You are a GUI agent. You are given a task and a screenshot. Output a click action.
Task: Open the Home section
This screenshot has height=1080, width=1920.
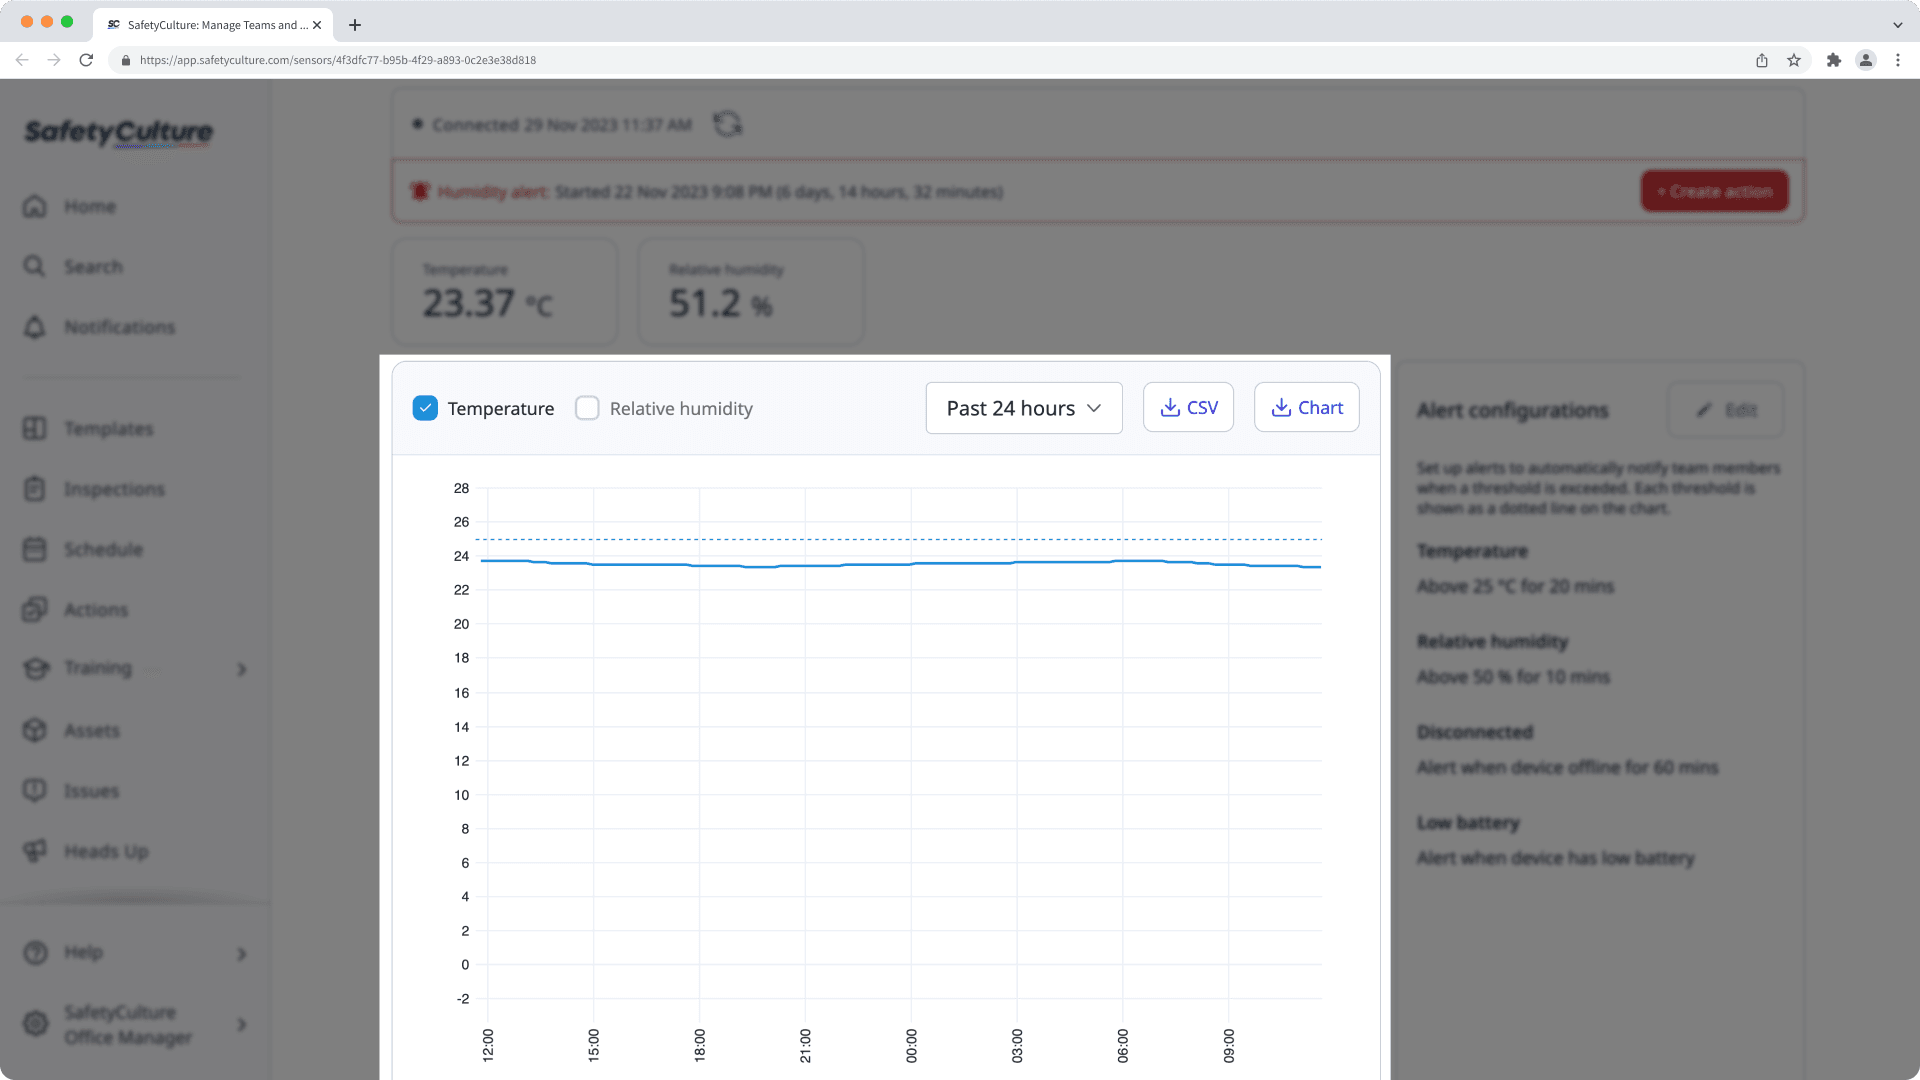point(89,206)
